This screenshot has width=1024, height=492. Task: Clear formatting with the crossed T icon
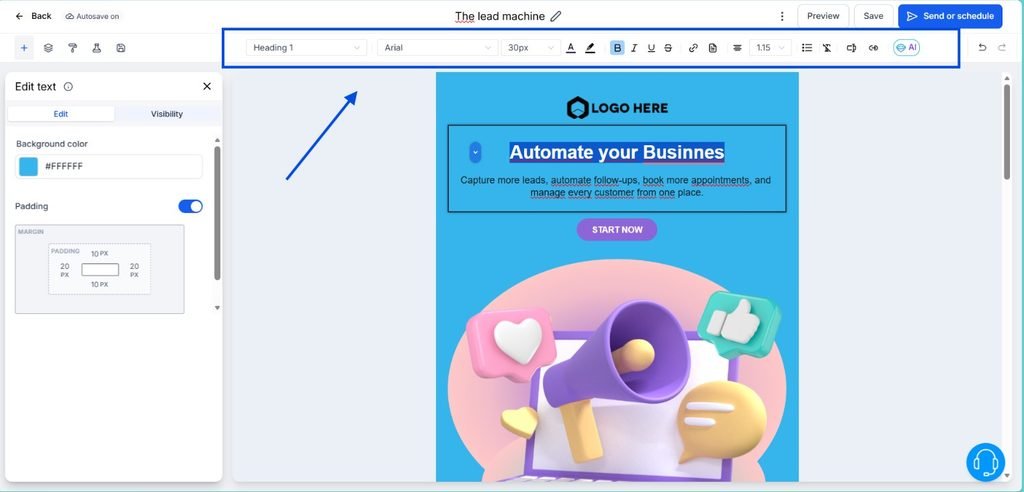click(827, 48)
